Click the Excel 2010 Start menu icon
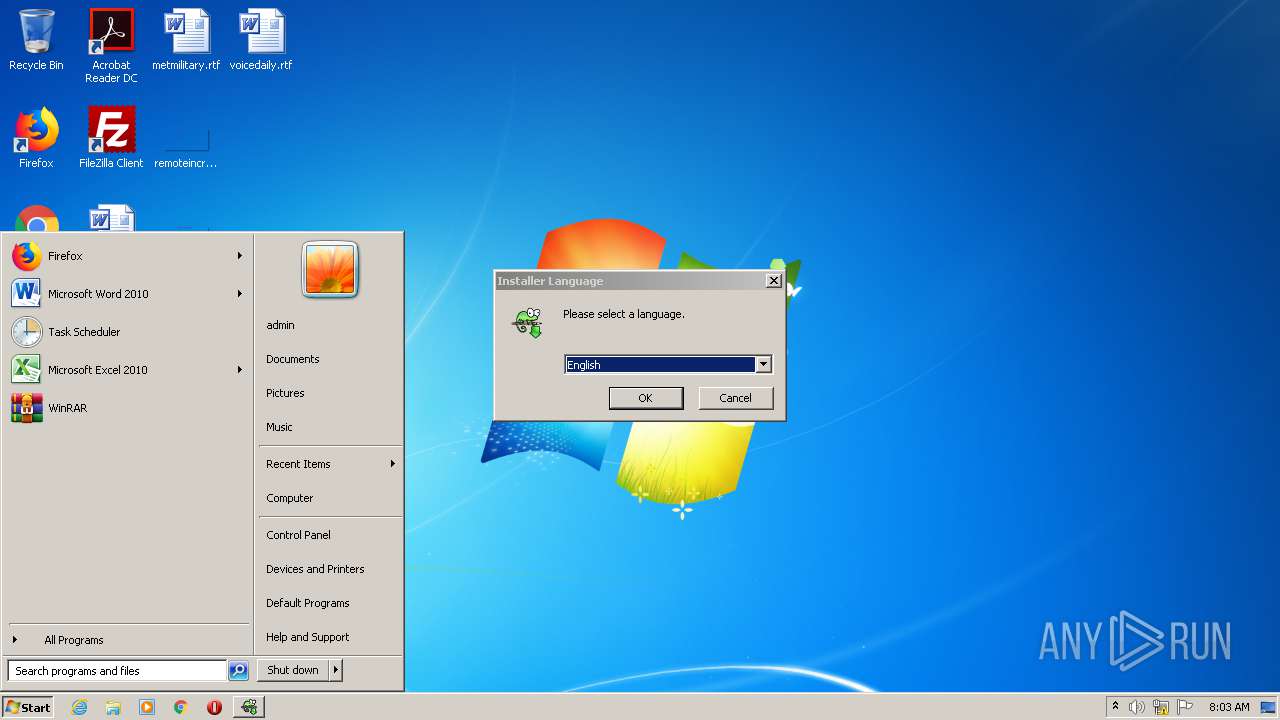The height and width of the screenshot is (720, 1280). [x=27, y=370]
